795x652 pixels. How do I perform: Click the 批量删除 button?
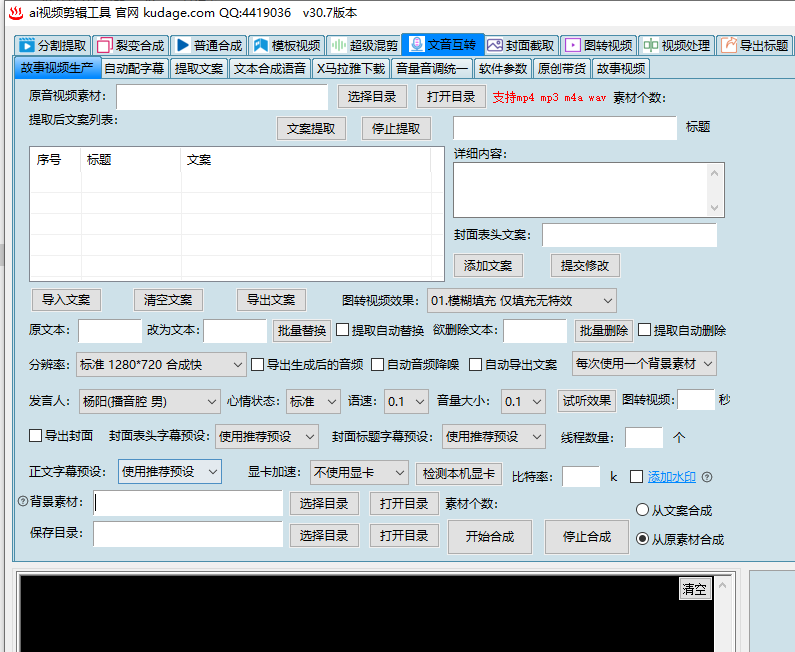point(604,331)
